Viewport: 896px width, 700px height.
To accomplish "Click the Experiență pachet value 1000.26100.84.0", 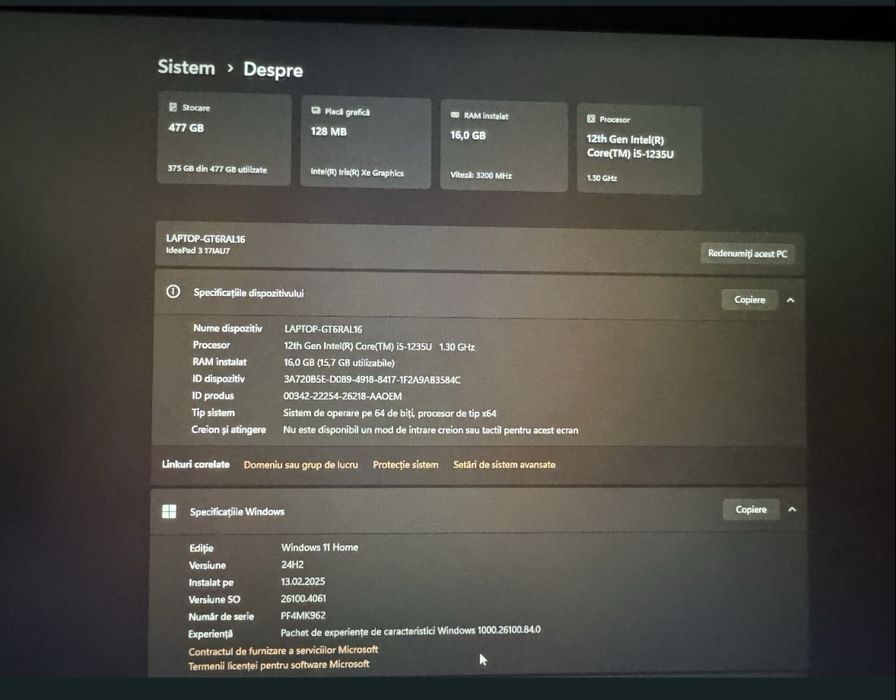I will pos(410,631).
